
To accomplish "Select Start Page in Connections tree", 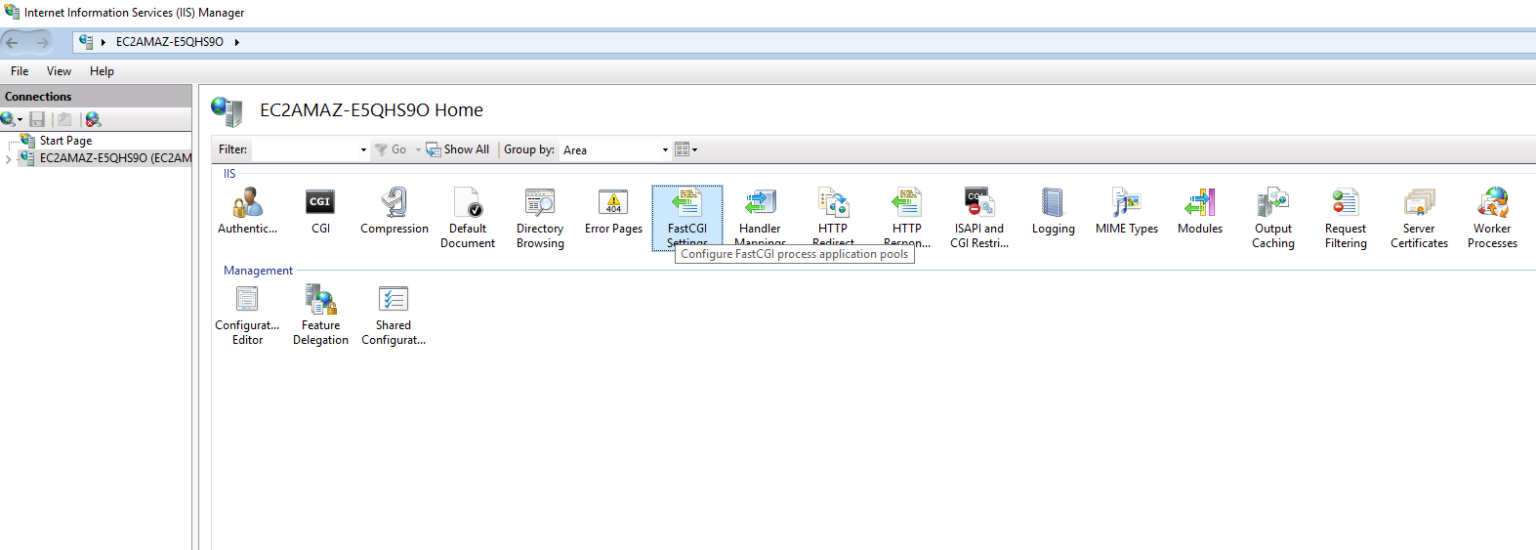I will (x=65, y=141).
